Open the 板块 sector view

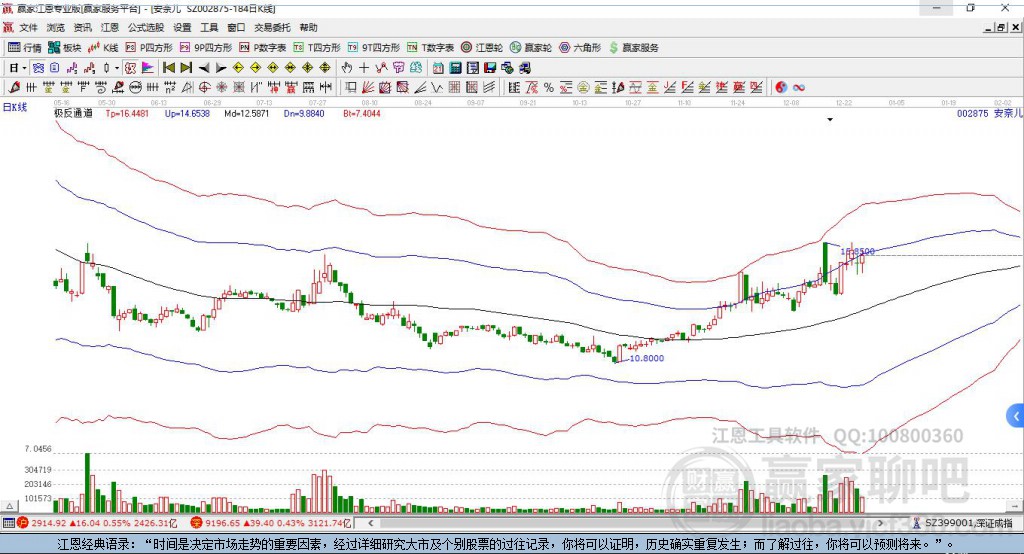click(64, 48)
